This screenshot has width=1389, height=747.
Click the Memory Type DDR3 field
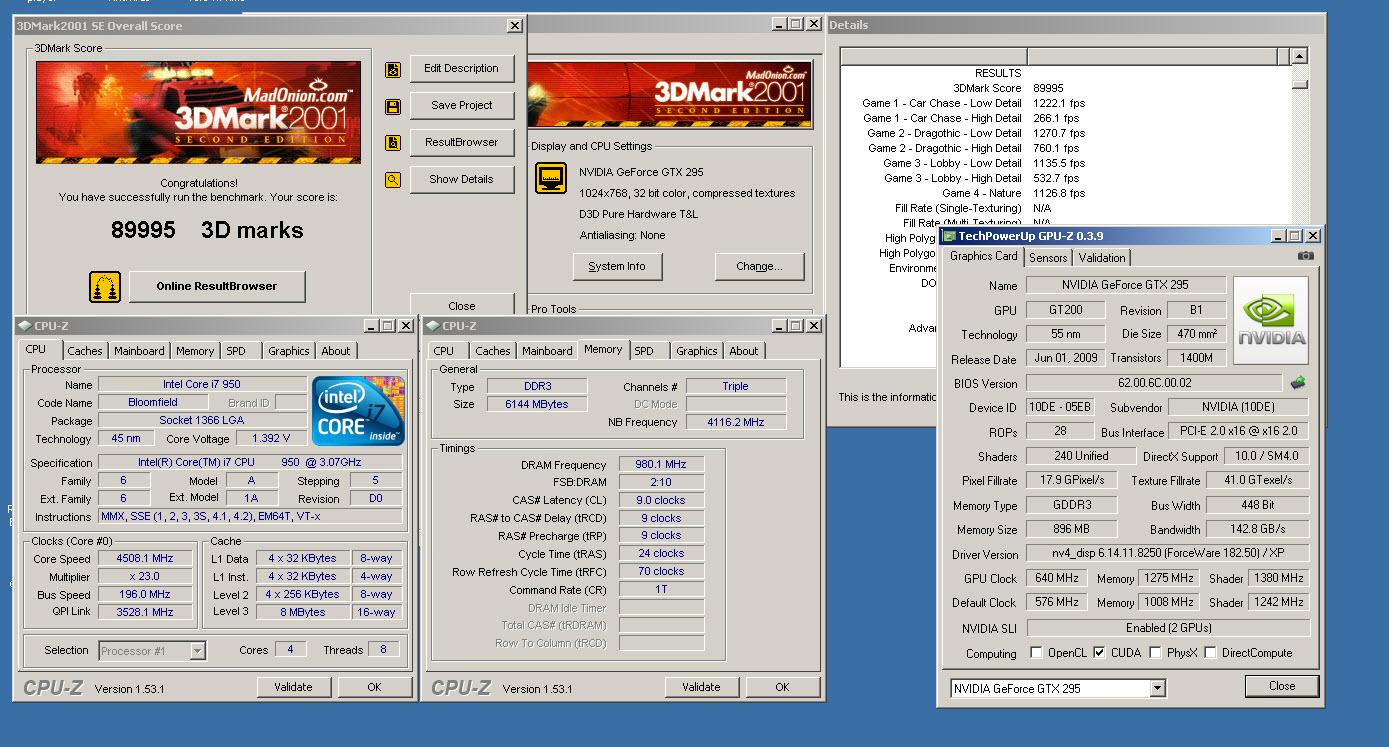(x=538, y=386)
